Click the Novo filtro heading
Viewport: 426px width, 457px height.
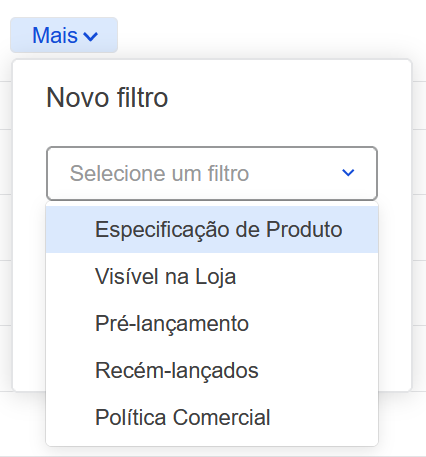tap(107, 98)
